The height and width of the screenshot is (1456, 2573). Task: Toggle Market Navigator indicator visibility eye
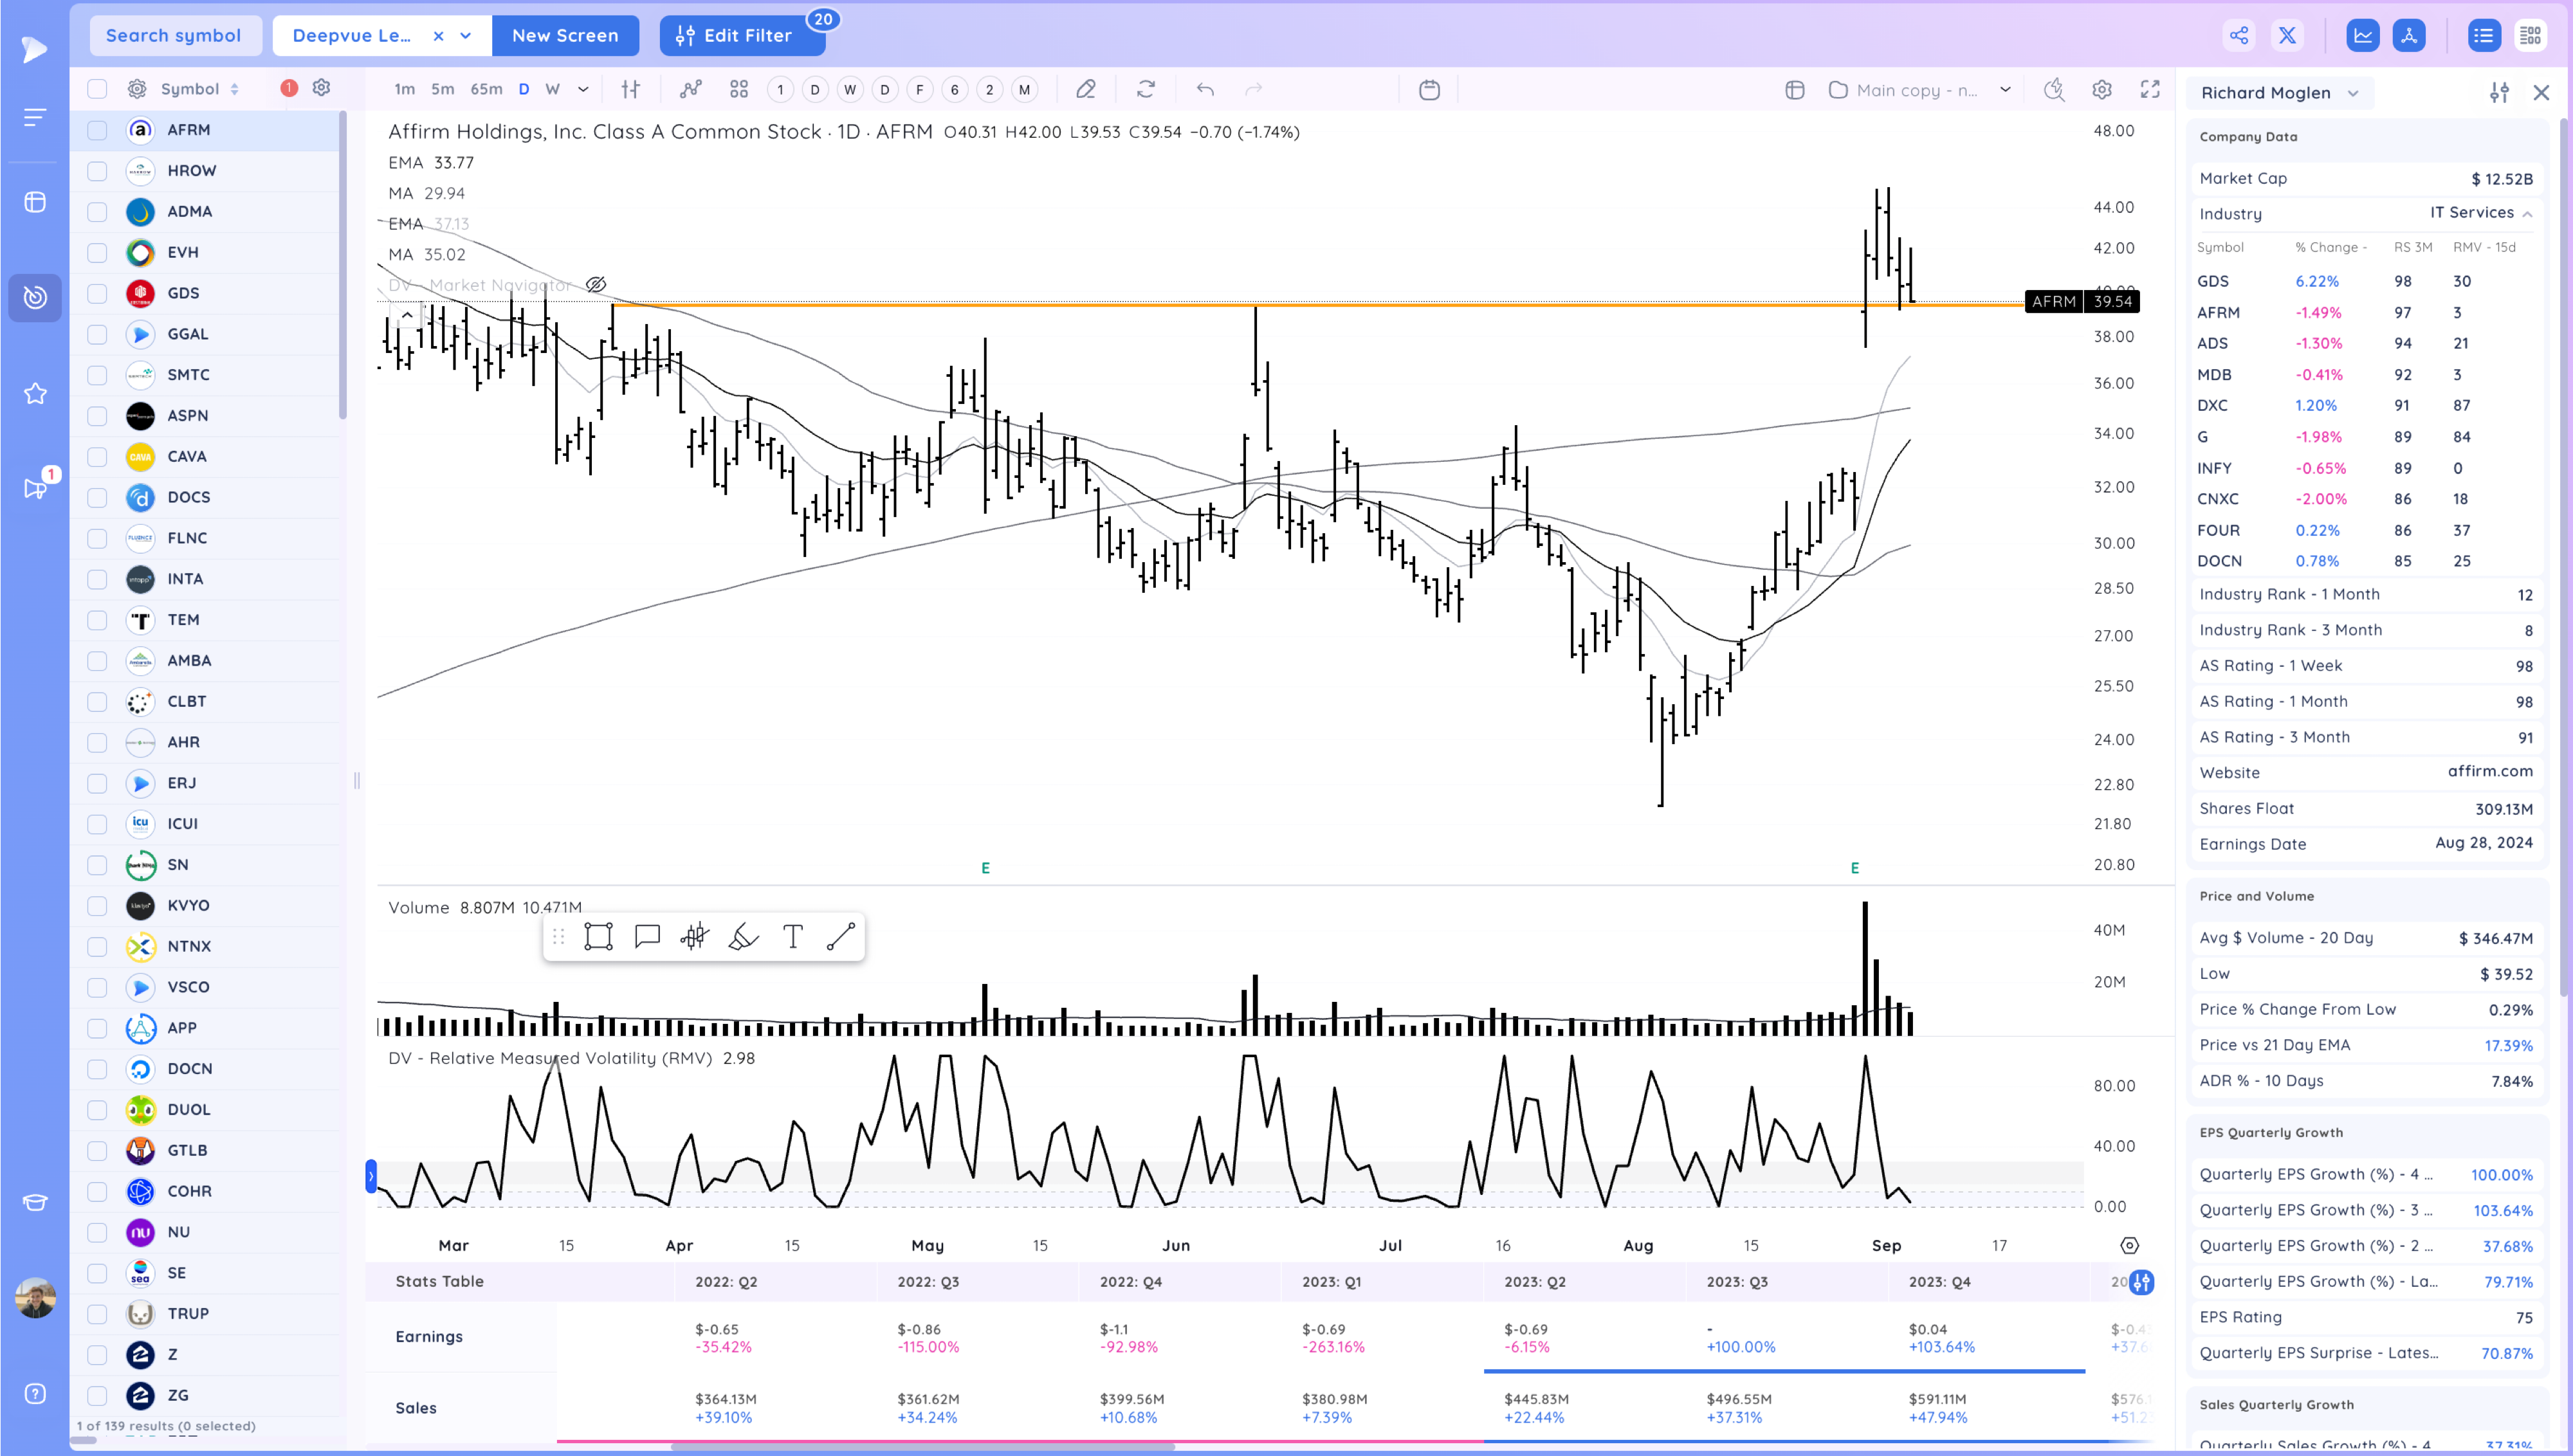click(596, 285)
